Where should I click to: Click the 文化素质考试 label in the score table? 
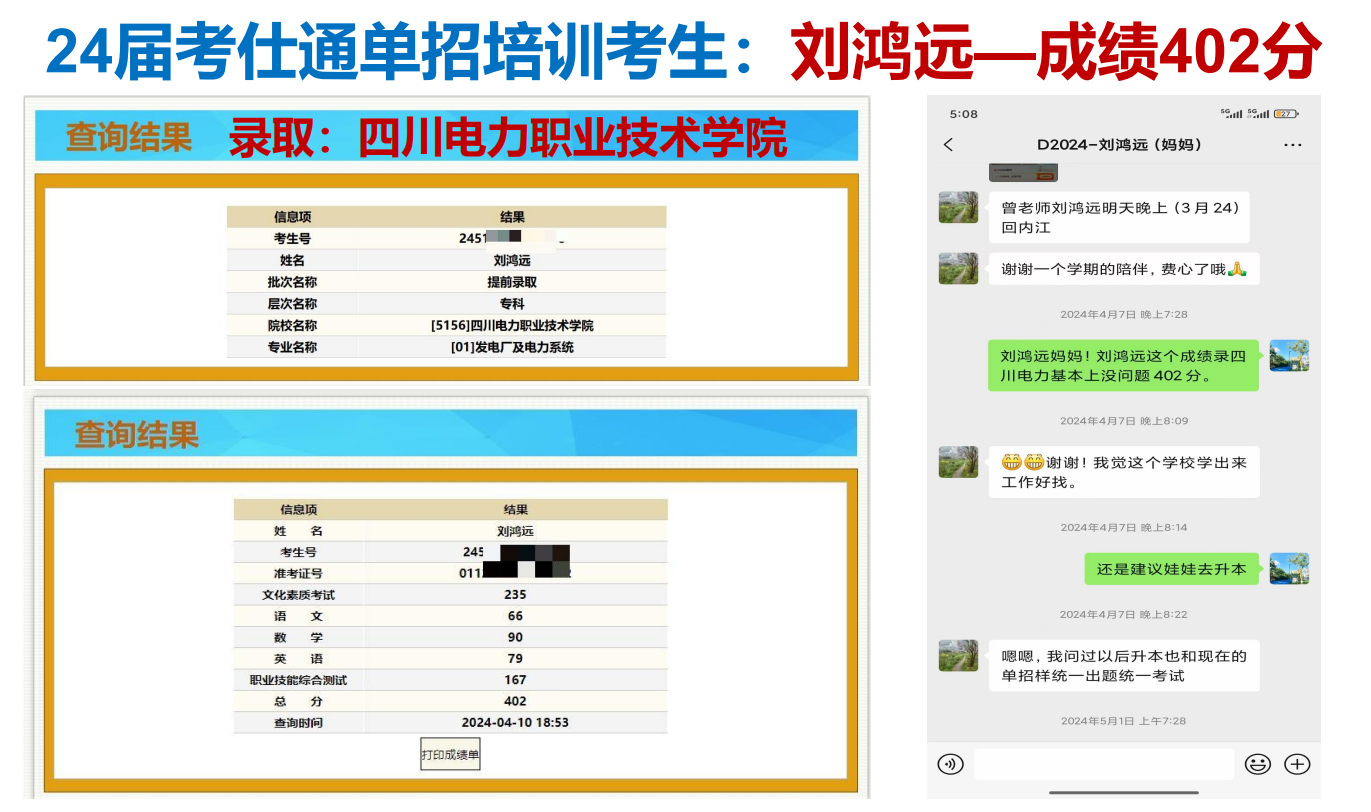click(298, 595)
